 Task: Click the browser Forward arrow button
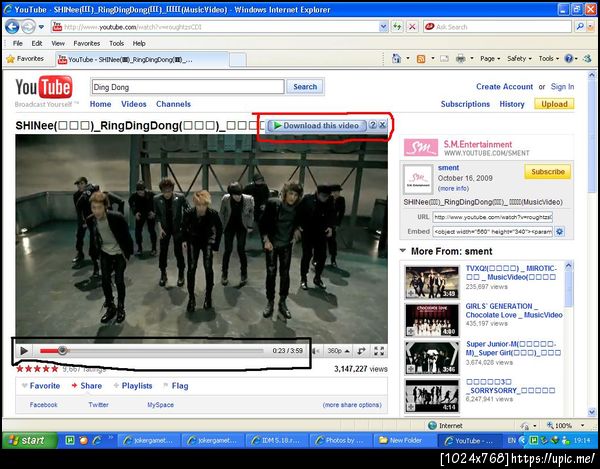(28, 27)
